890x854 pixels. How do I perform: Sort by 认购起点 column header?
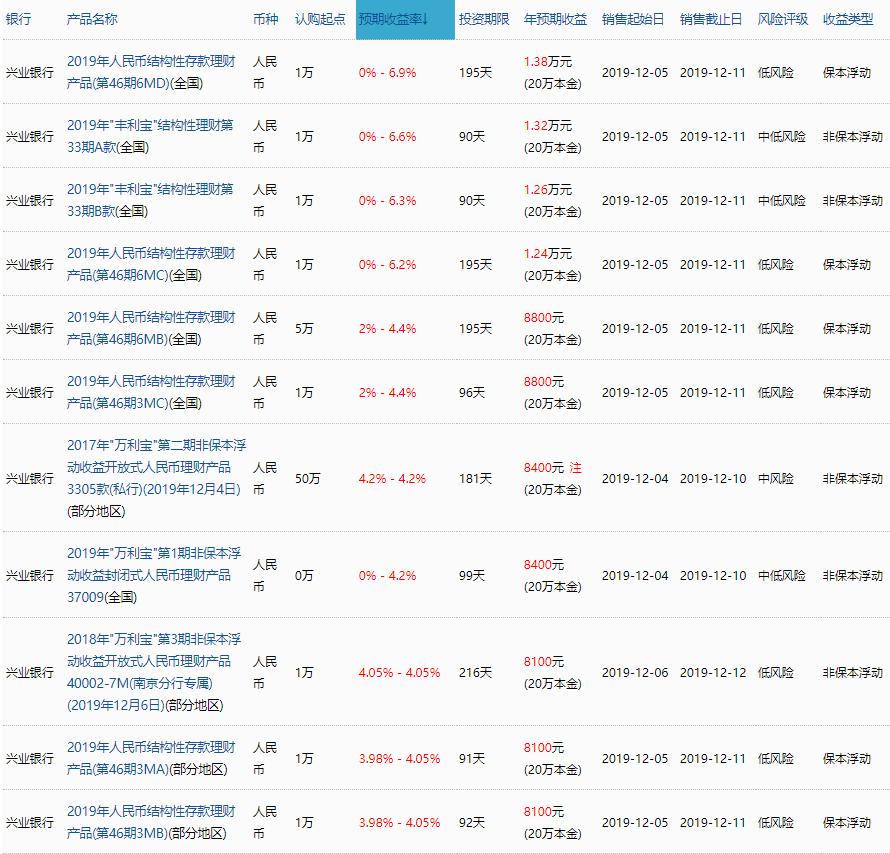pos(320,19)
